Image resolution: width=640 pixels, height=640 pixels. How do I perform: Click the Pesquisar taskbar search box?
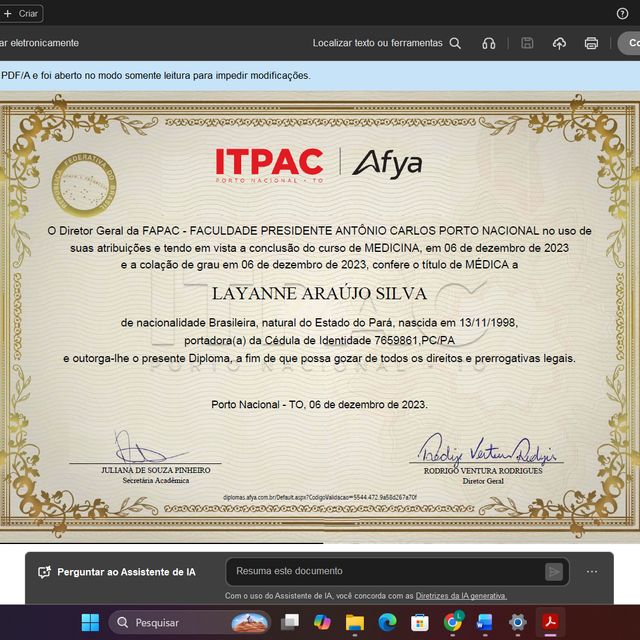[189, 622]
